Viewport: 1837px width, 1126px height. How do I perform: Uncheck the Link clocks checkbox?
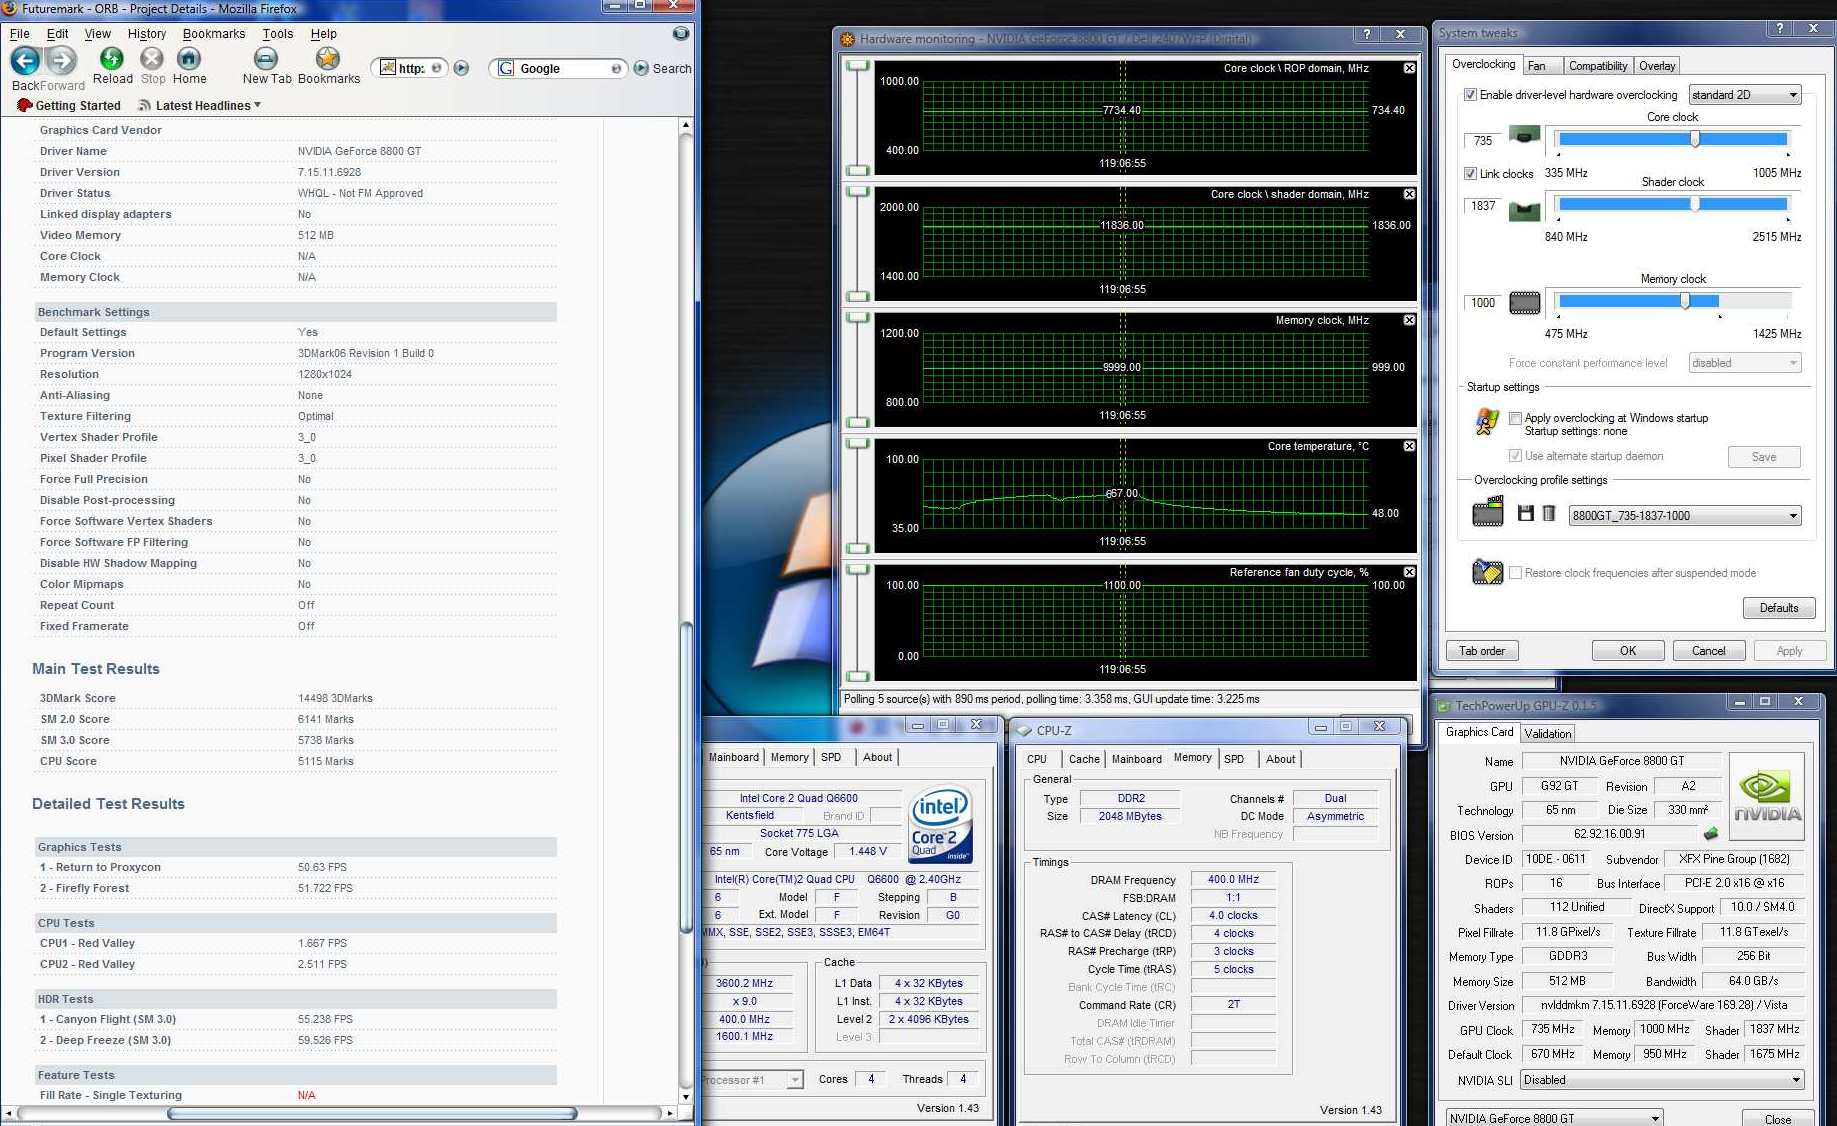pyautogui.click(x=1470, y=173)
